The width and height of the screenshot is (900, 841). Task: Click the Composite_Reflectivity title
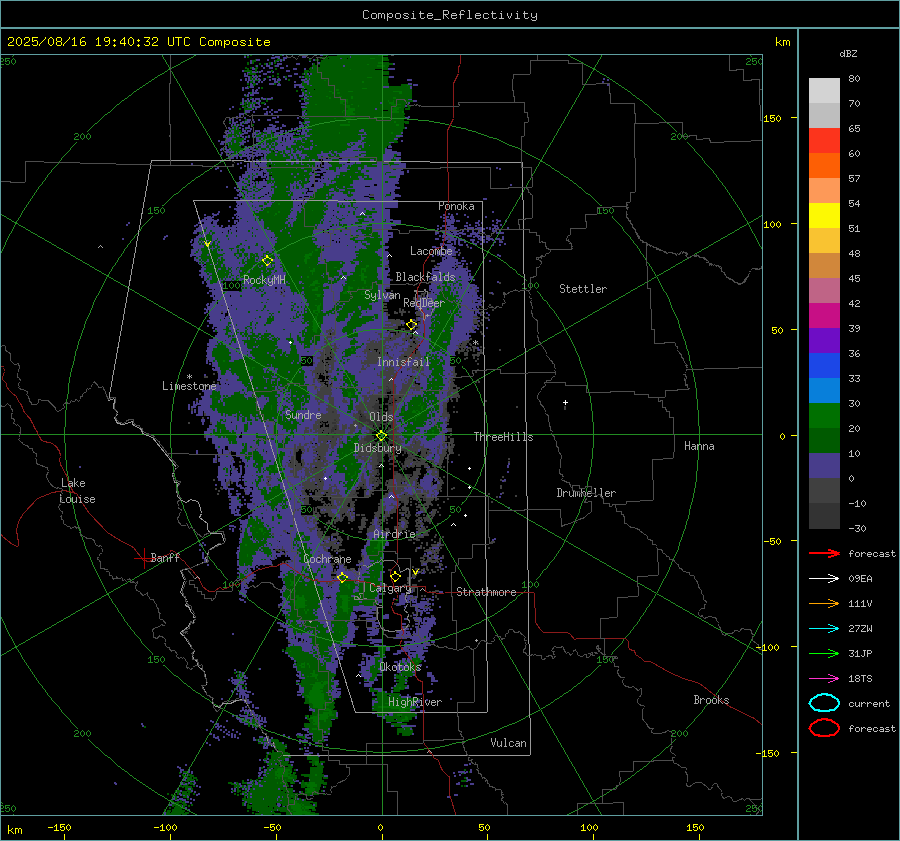[450, 15]
